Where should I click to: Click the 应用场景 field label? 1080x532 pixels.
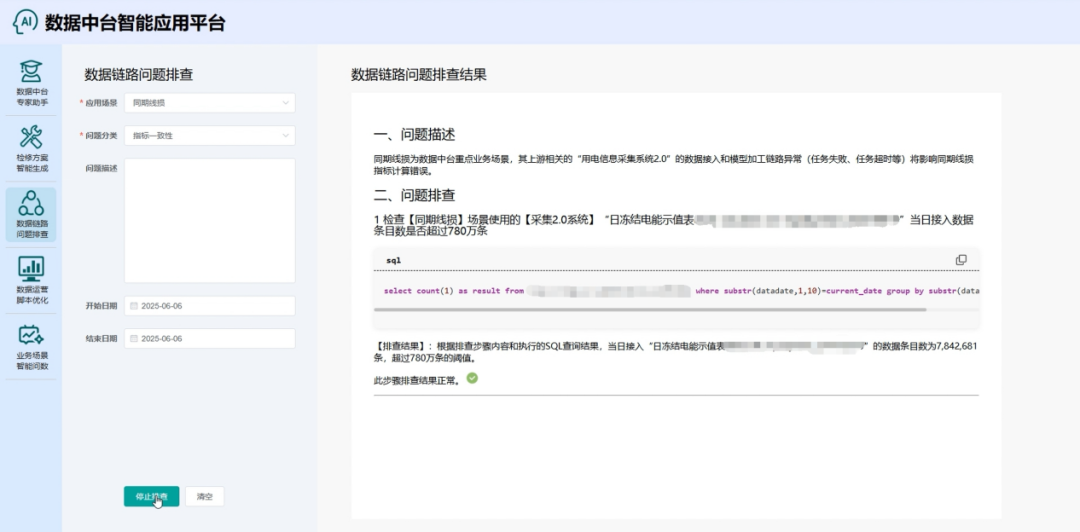101,103
